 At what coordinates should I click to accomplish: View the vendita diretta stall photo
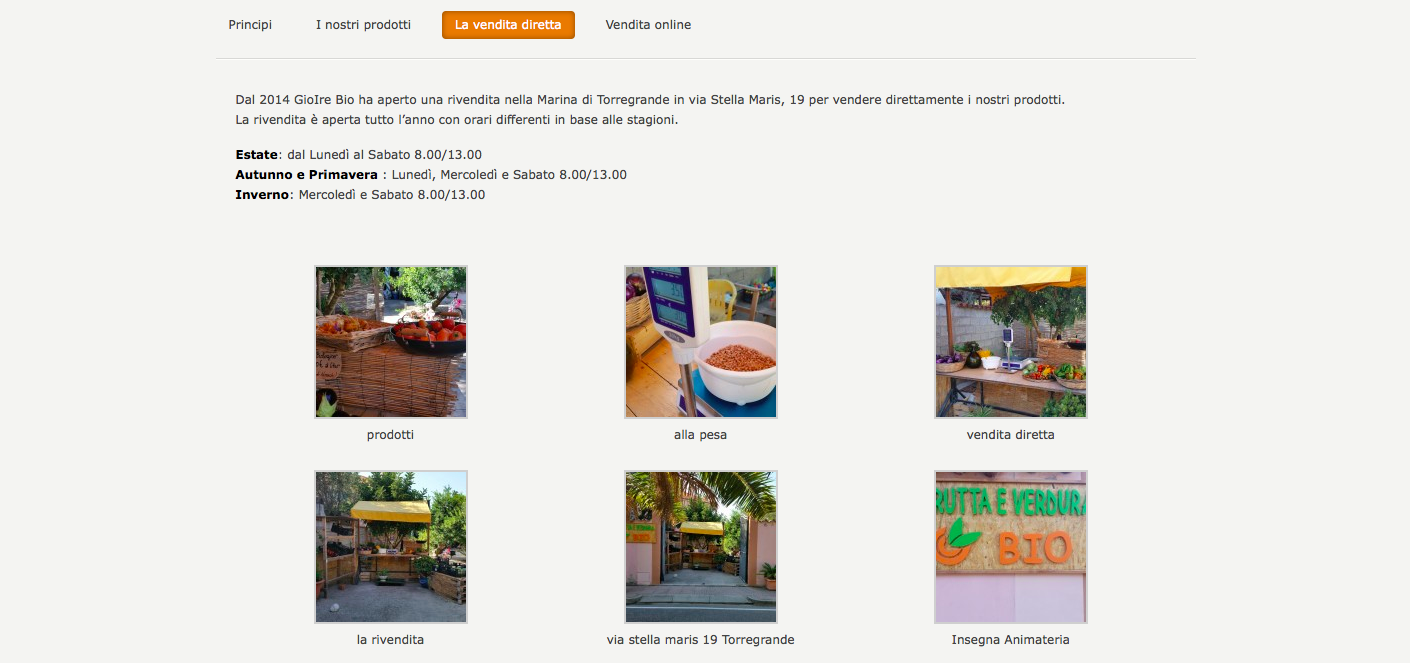point(1011,342)
